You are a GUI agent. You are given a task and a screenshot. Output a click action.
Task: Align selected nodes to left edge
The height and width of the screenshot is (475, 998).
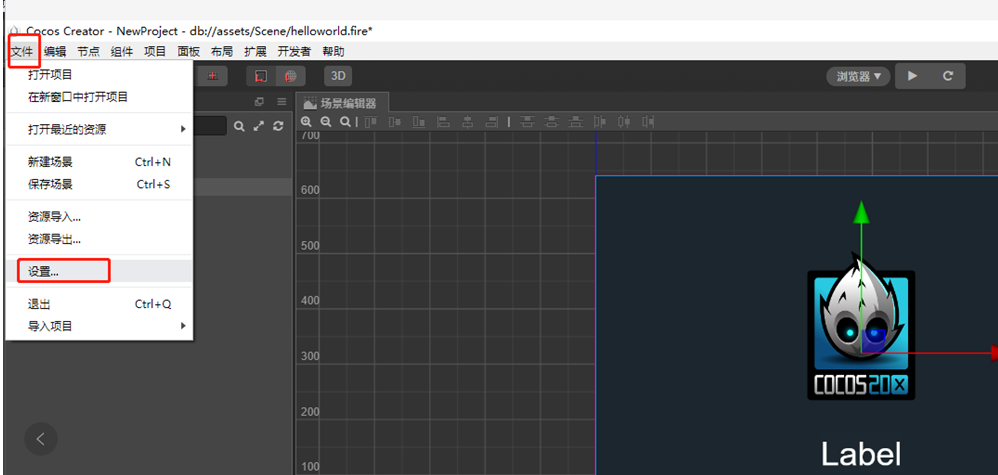(444, 122)
